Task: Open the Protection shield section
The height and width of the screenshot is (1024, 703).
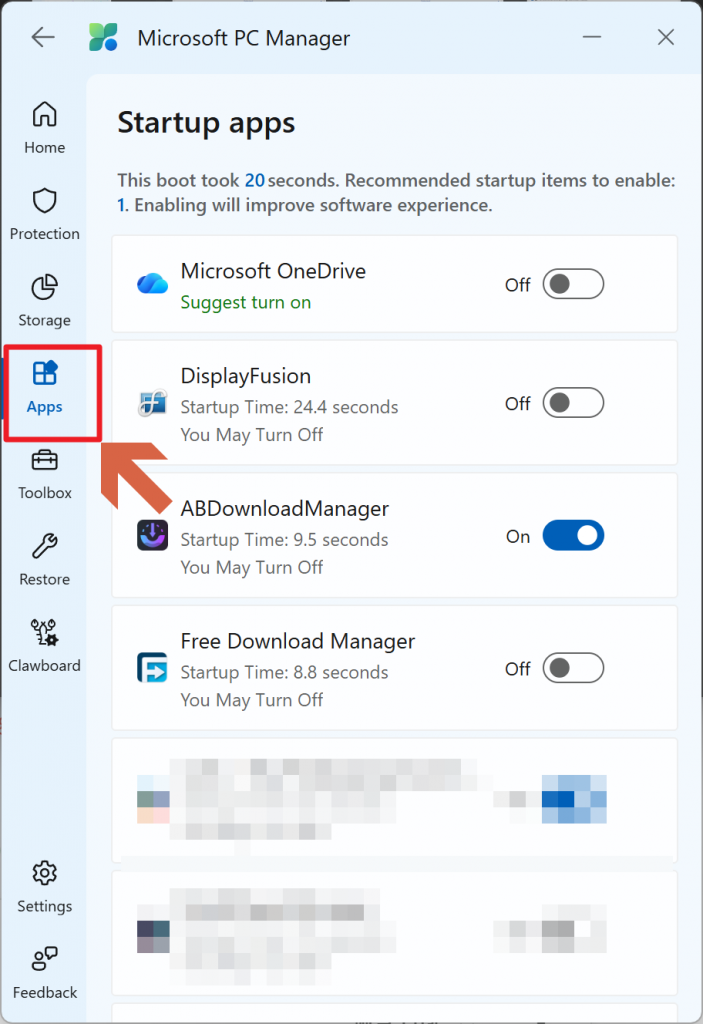Action: click(x=44, y=214)
